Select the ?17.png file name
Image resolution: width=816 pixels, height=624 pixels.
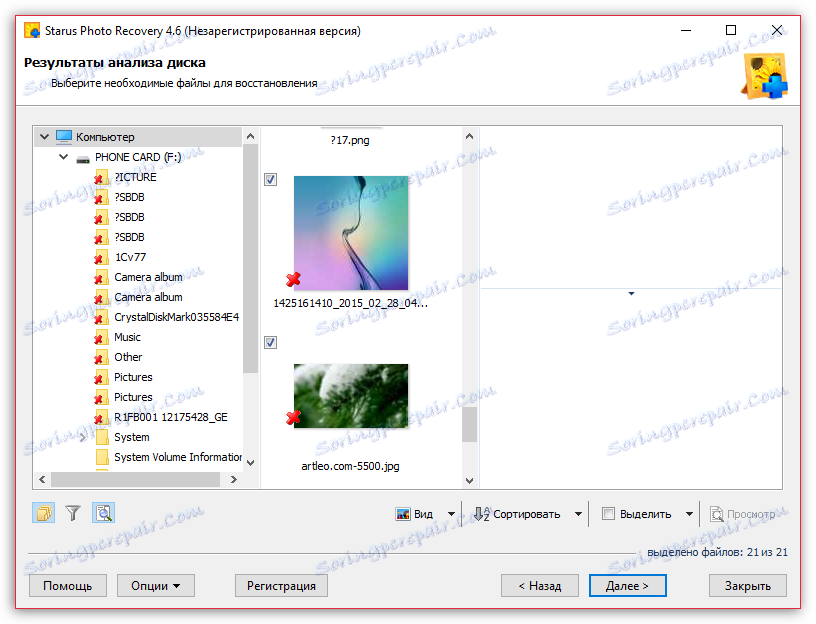(x=350, y=140)
